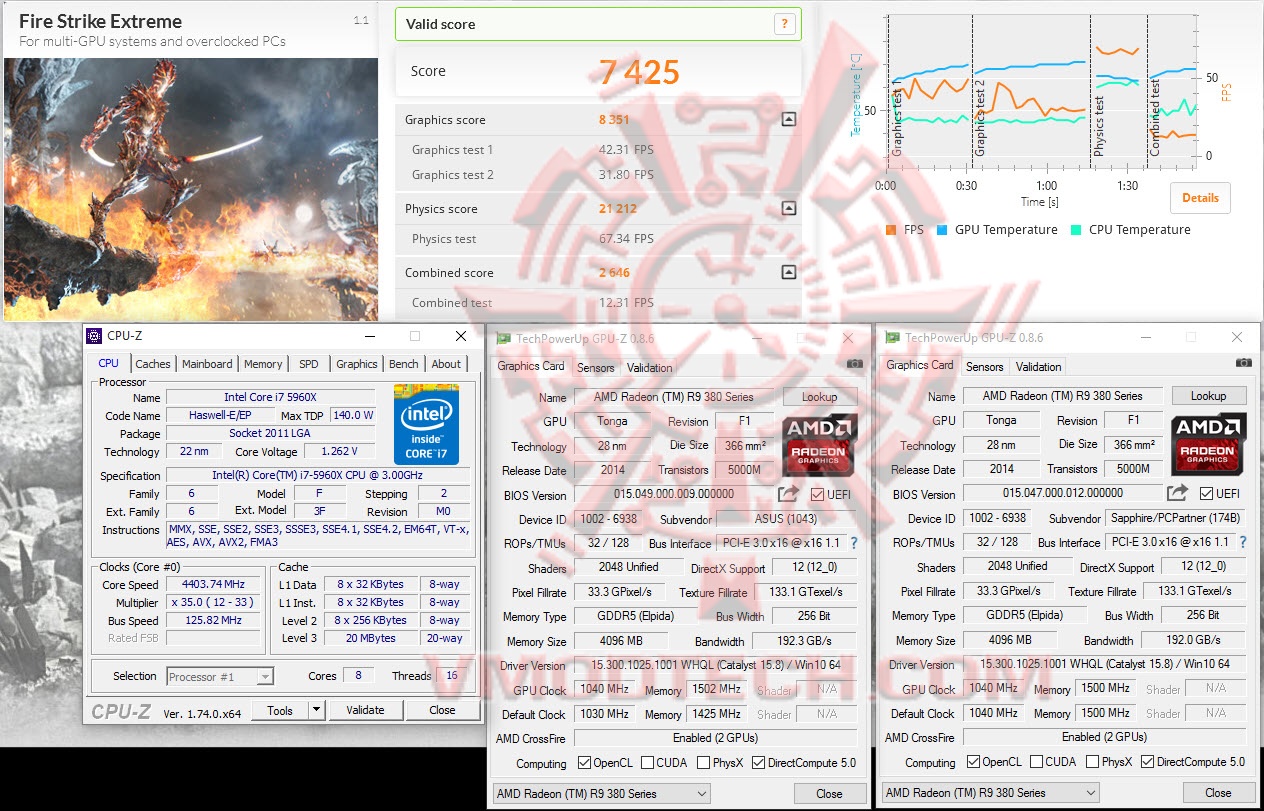1264x811 pixels.
Task: Open the Validation tab in right GPU-Z window
Action: (1039, 366)
